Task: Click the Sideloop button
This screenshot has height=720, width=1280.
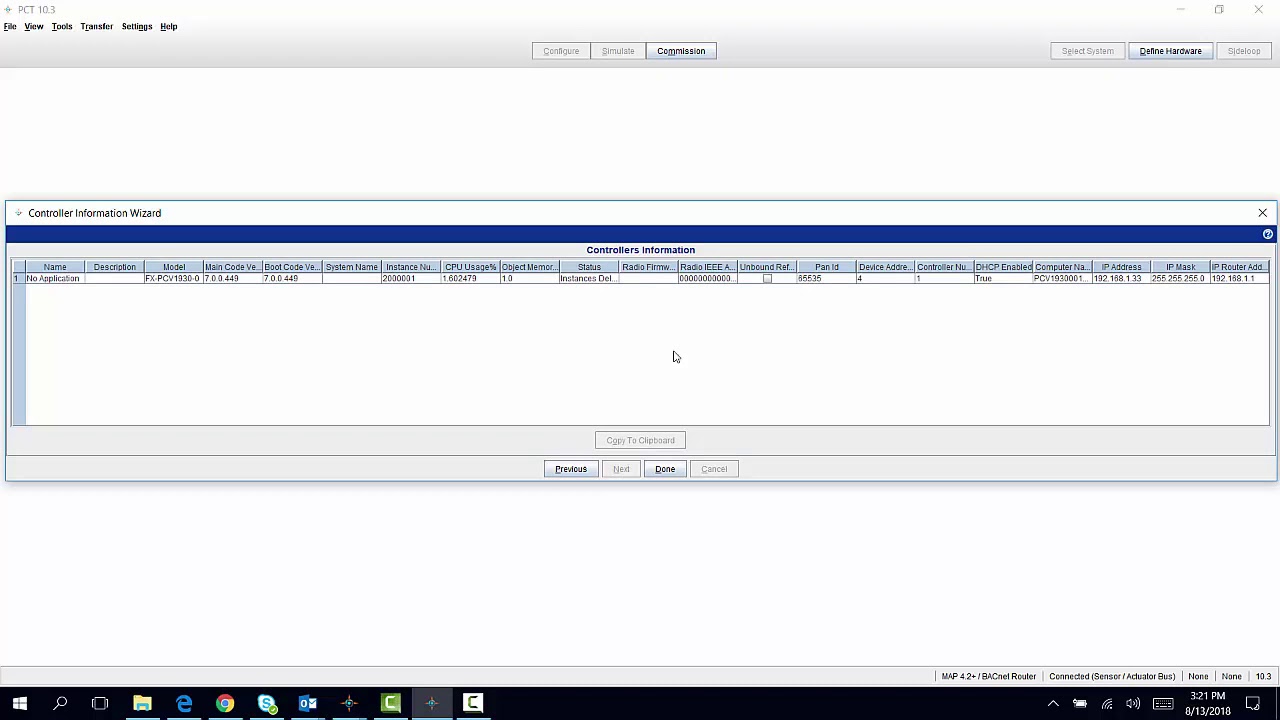Action: coord(1244,51)
